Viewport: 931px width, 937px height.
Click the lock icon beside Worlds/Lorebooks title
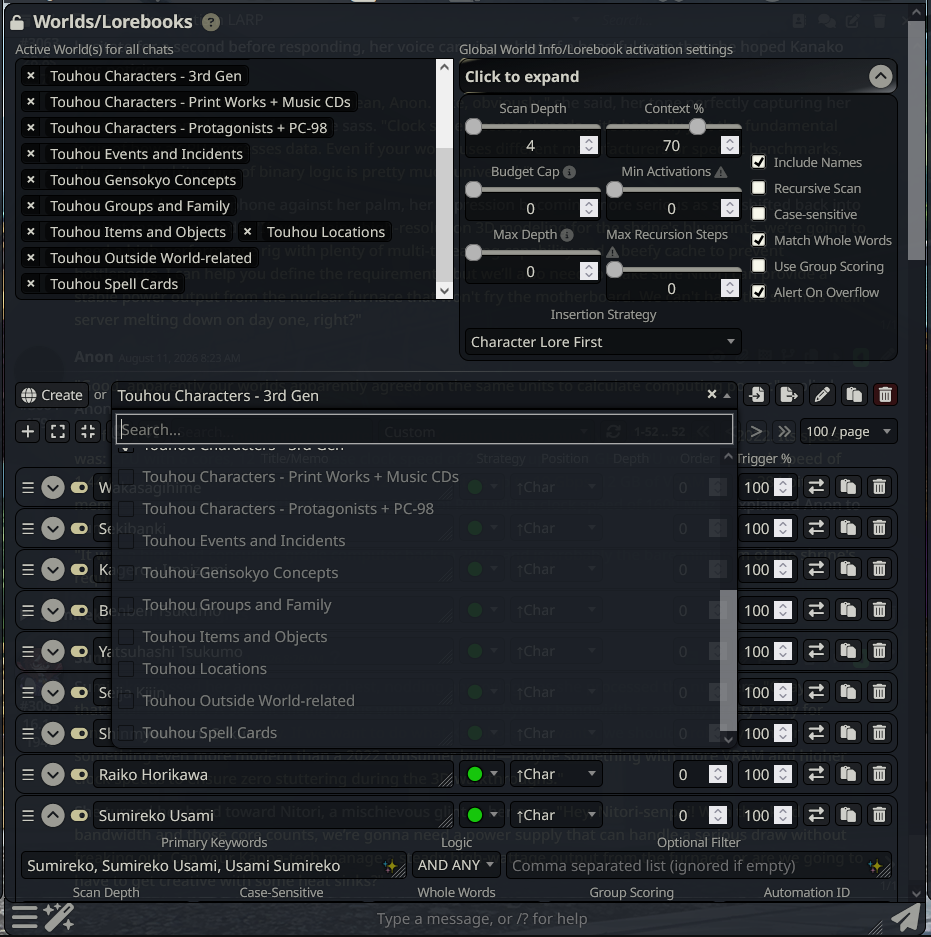pos(17,23)
